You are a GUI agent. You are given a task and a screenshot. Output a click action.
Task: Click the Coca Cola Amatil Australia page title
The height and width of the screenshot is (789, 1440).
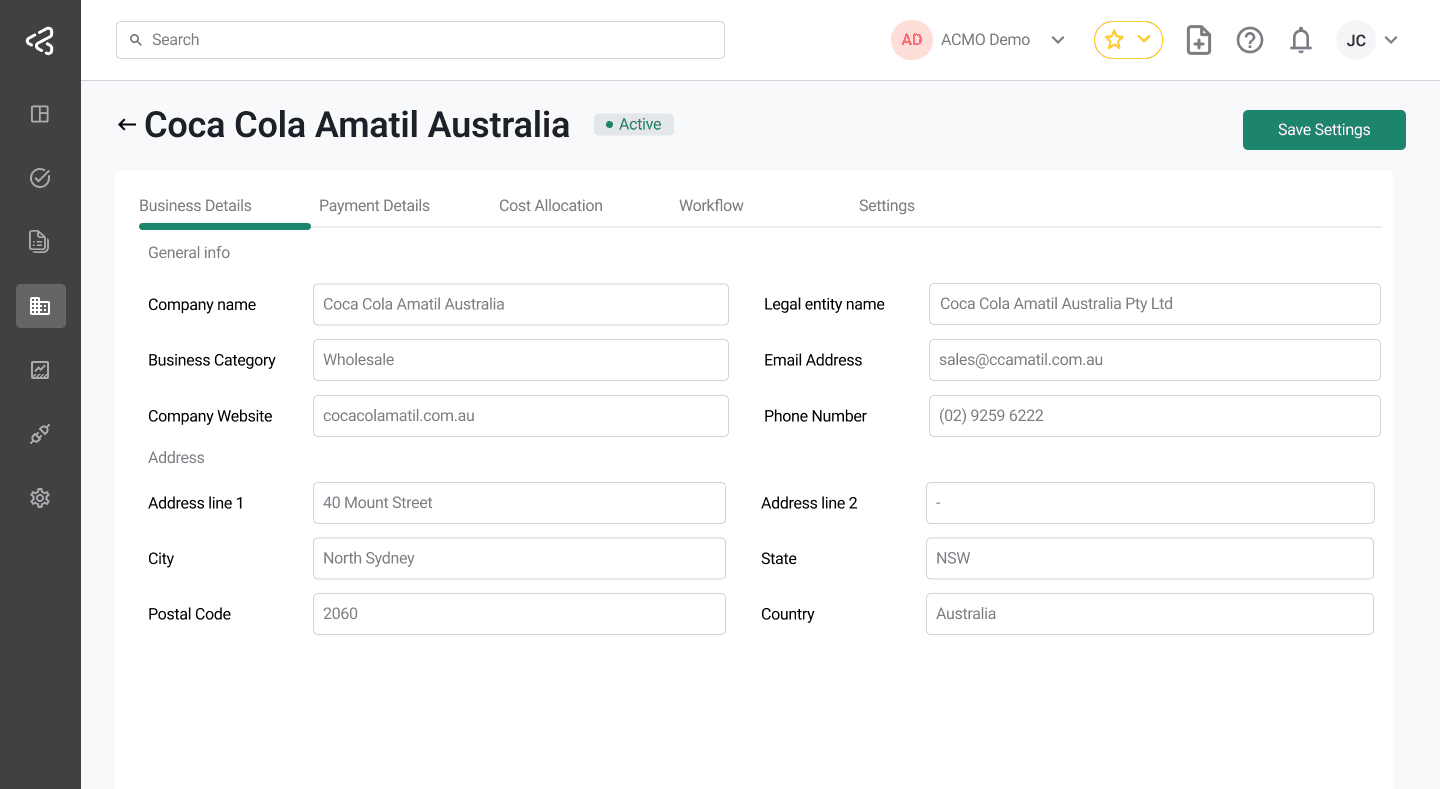click(357, 125)
